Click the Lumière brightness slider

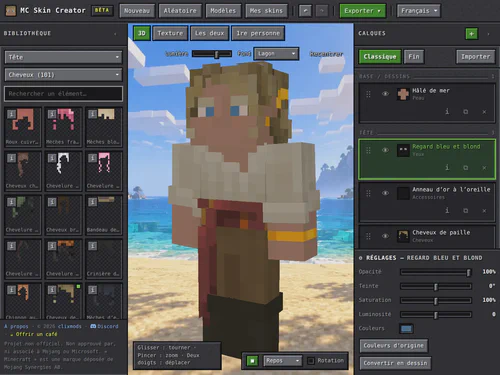coord(212,54)
